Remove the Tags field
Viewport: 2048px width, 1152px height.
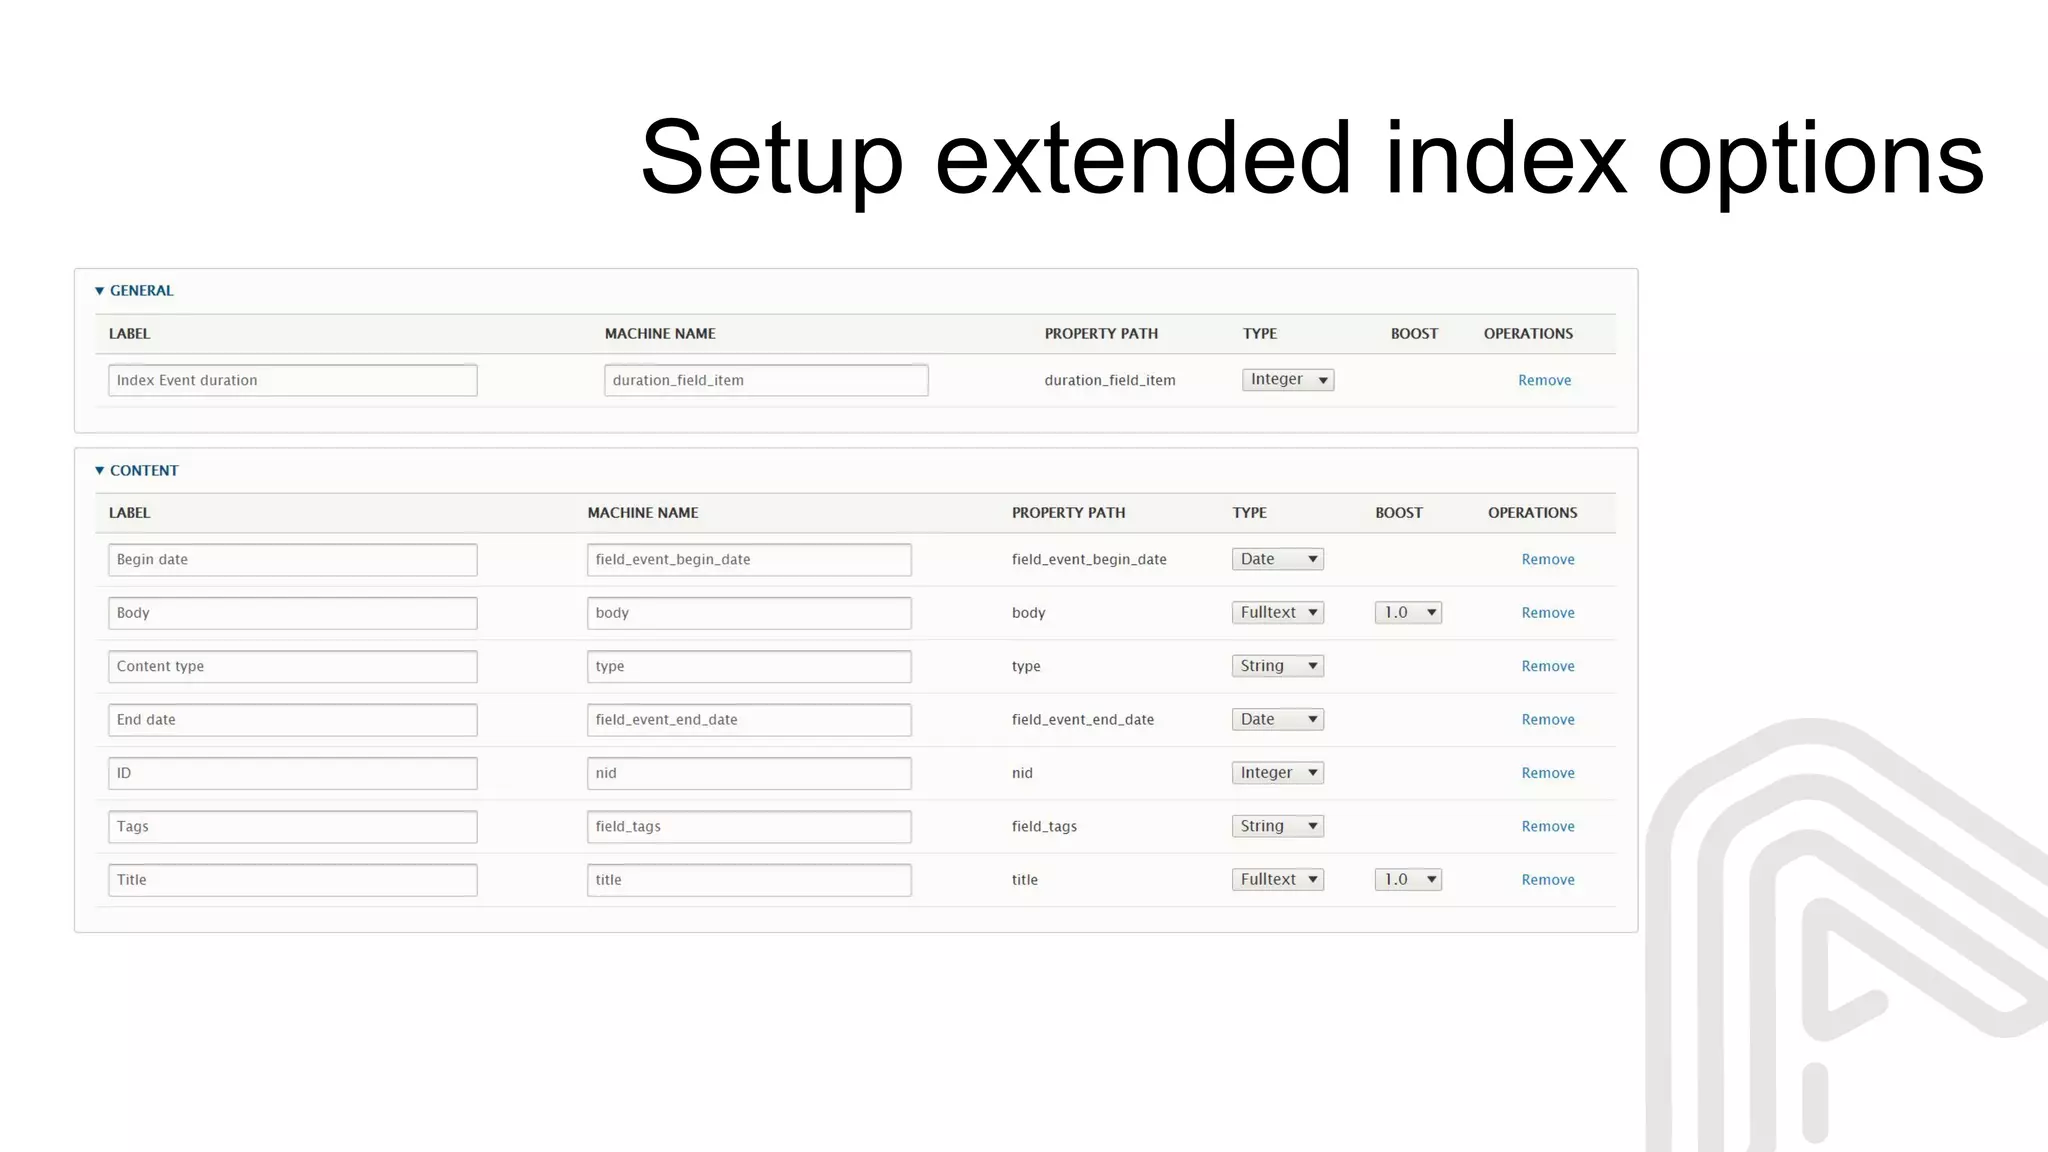tap(1548, 826)
